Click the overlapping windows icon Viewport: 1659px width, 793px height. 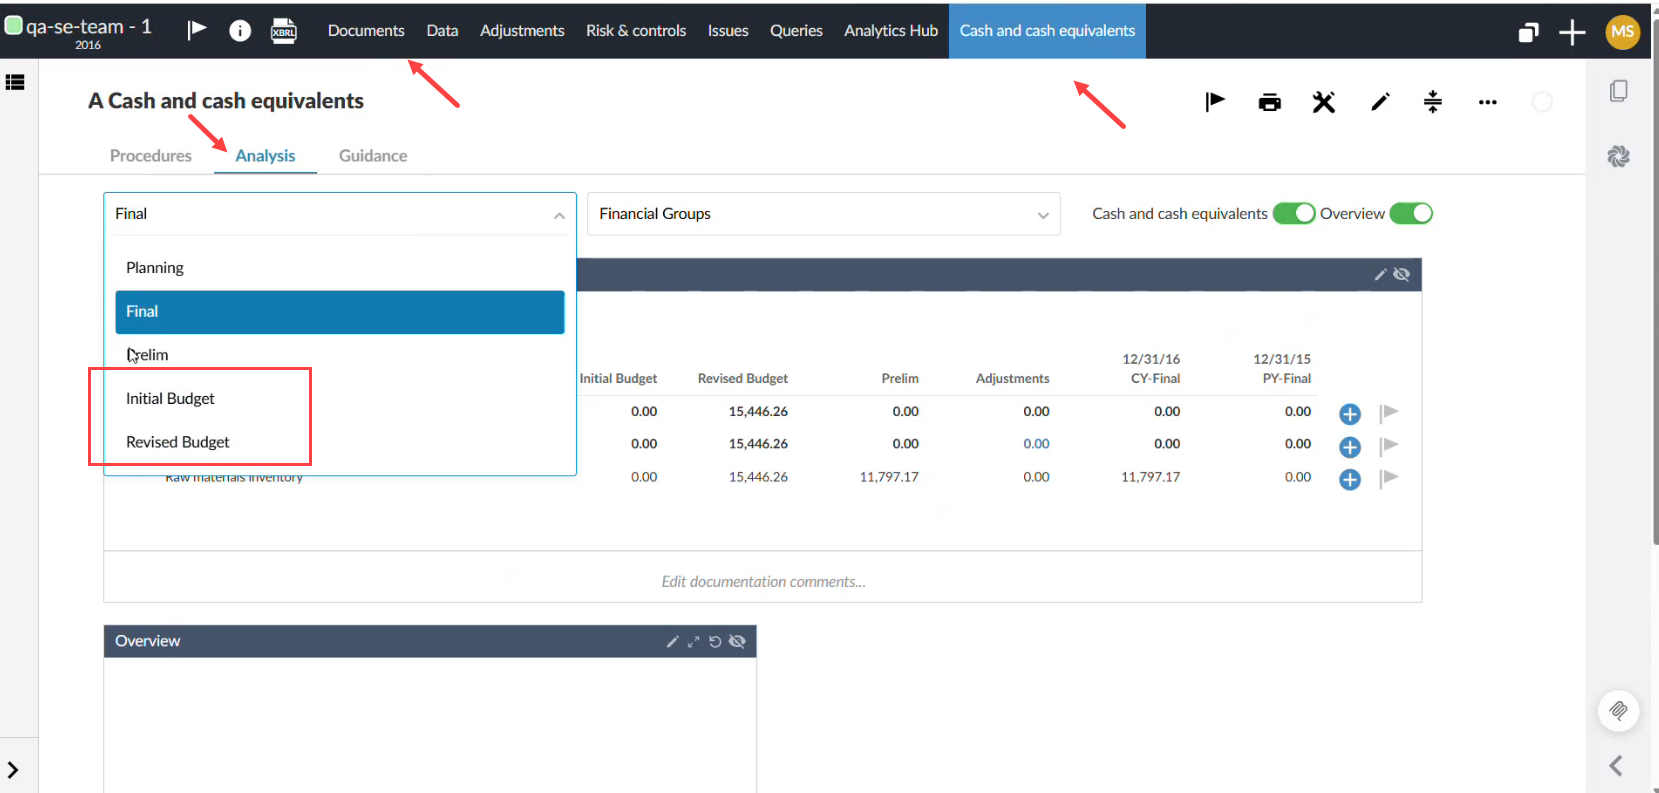pos(1528,32)
